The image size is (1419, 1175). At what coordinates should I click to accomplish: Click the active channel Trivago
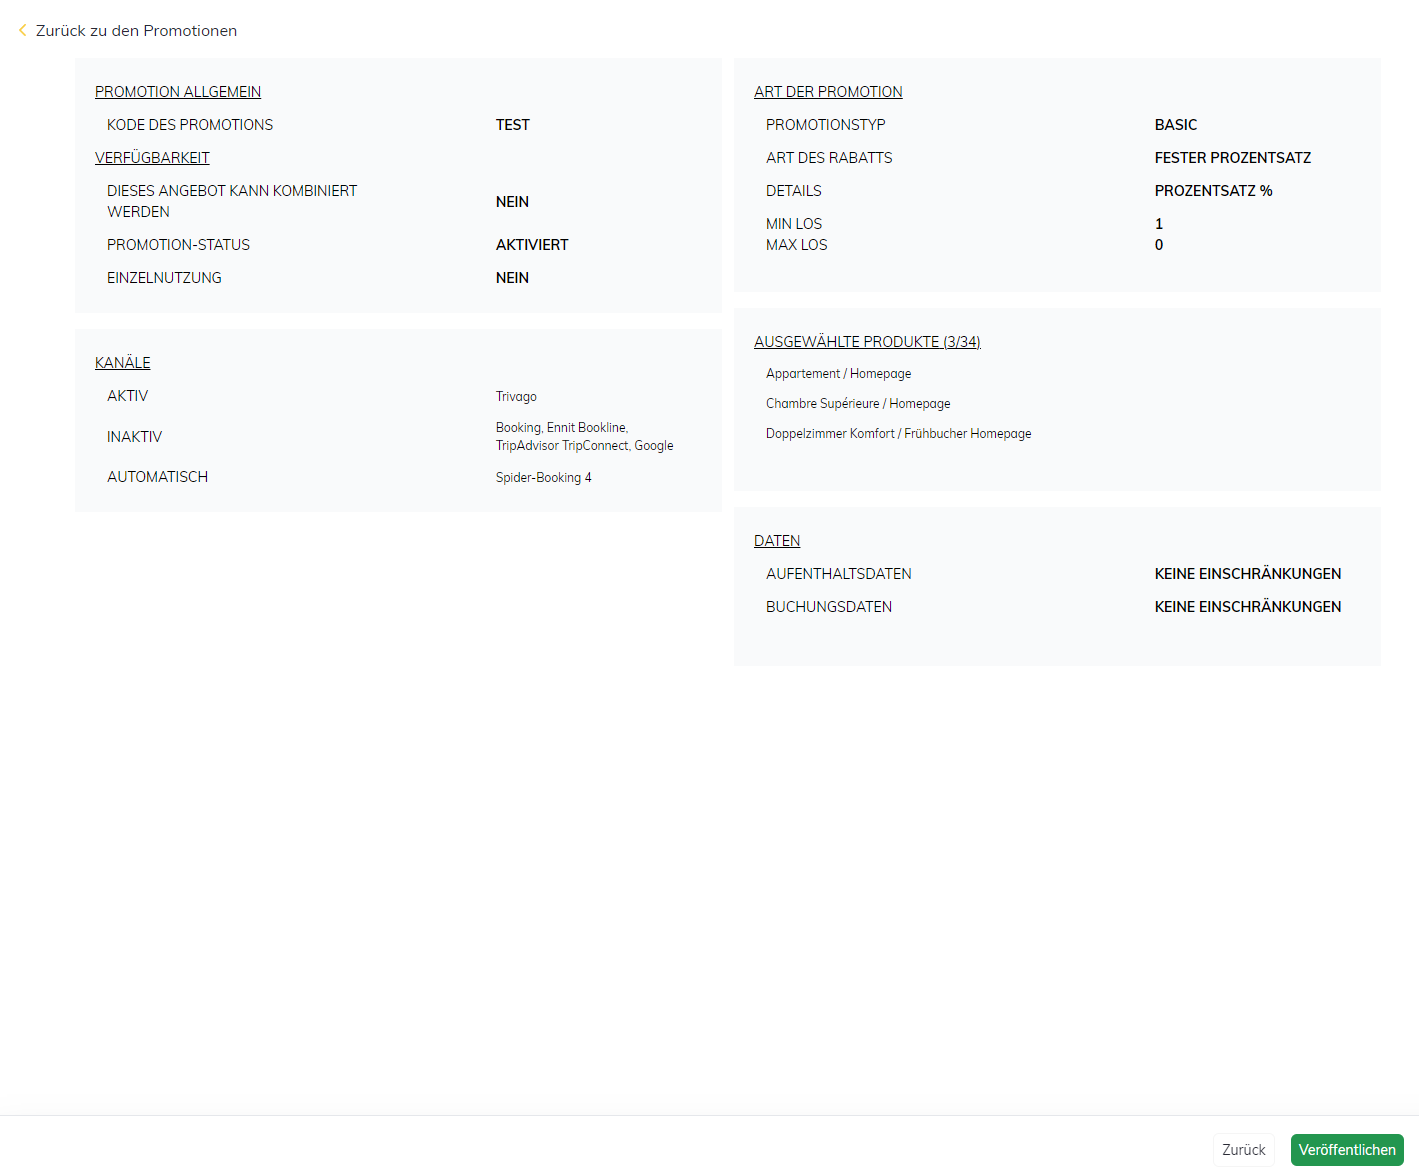516,397
